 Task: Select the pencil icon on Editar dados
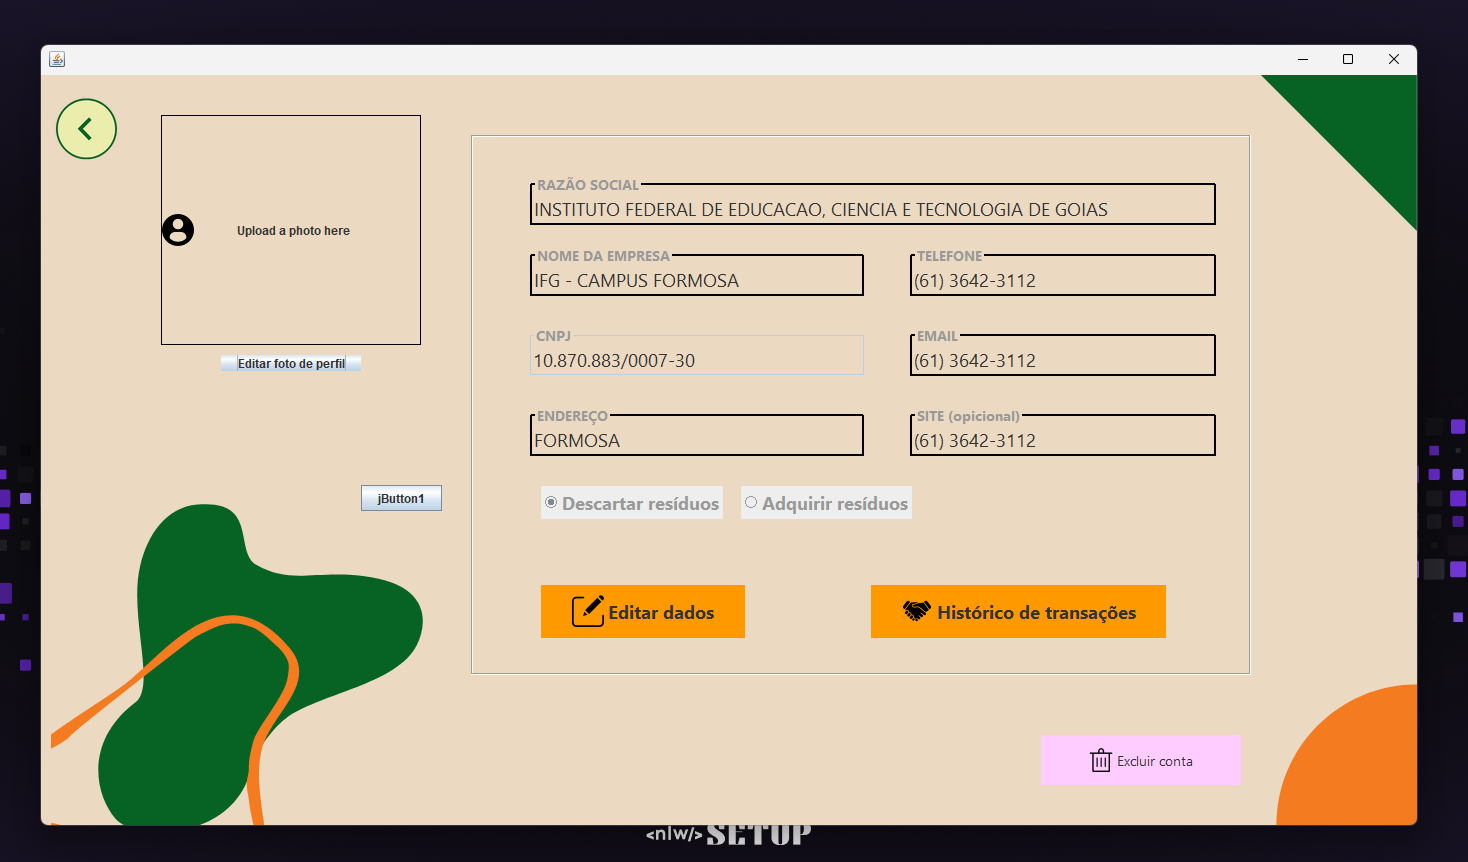pos(590,610)
